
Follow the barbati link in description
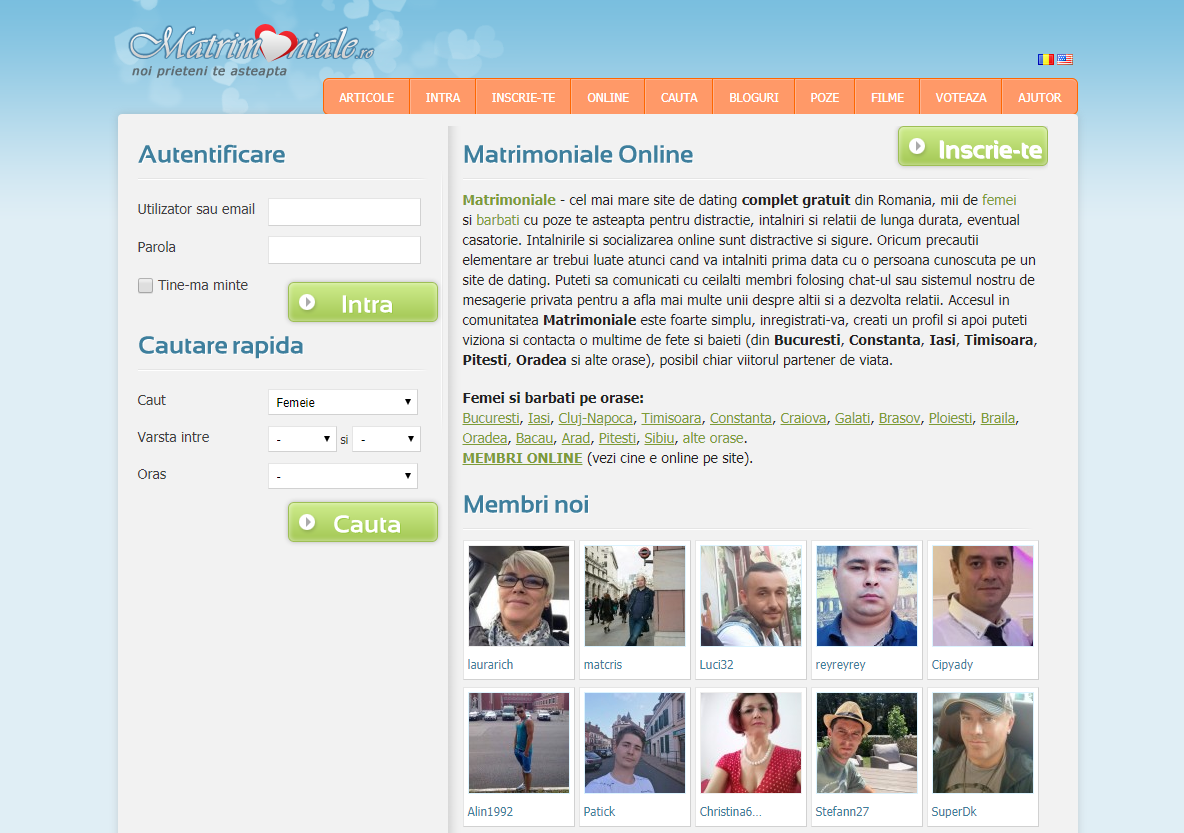(x=498, y=220)
